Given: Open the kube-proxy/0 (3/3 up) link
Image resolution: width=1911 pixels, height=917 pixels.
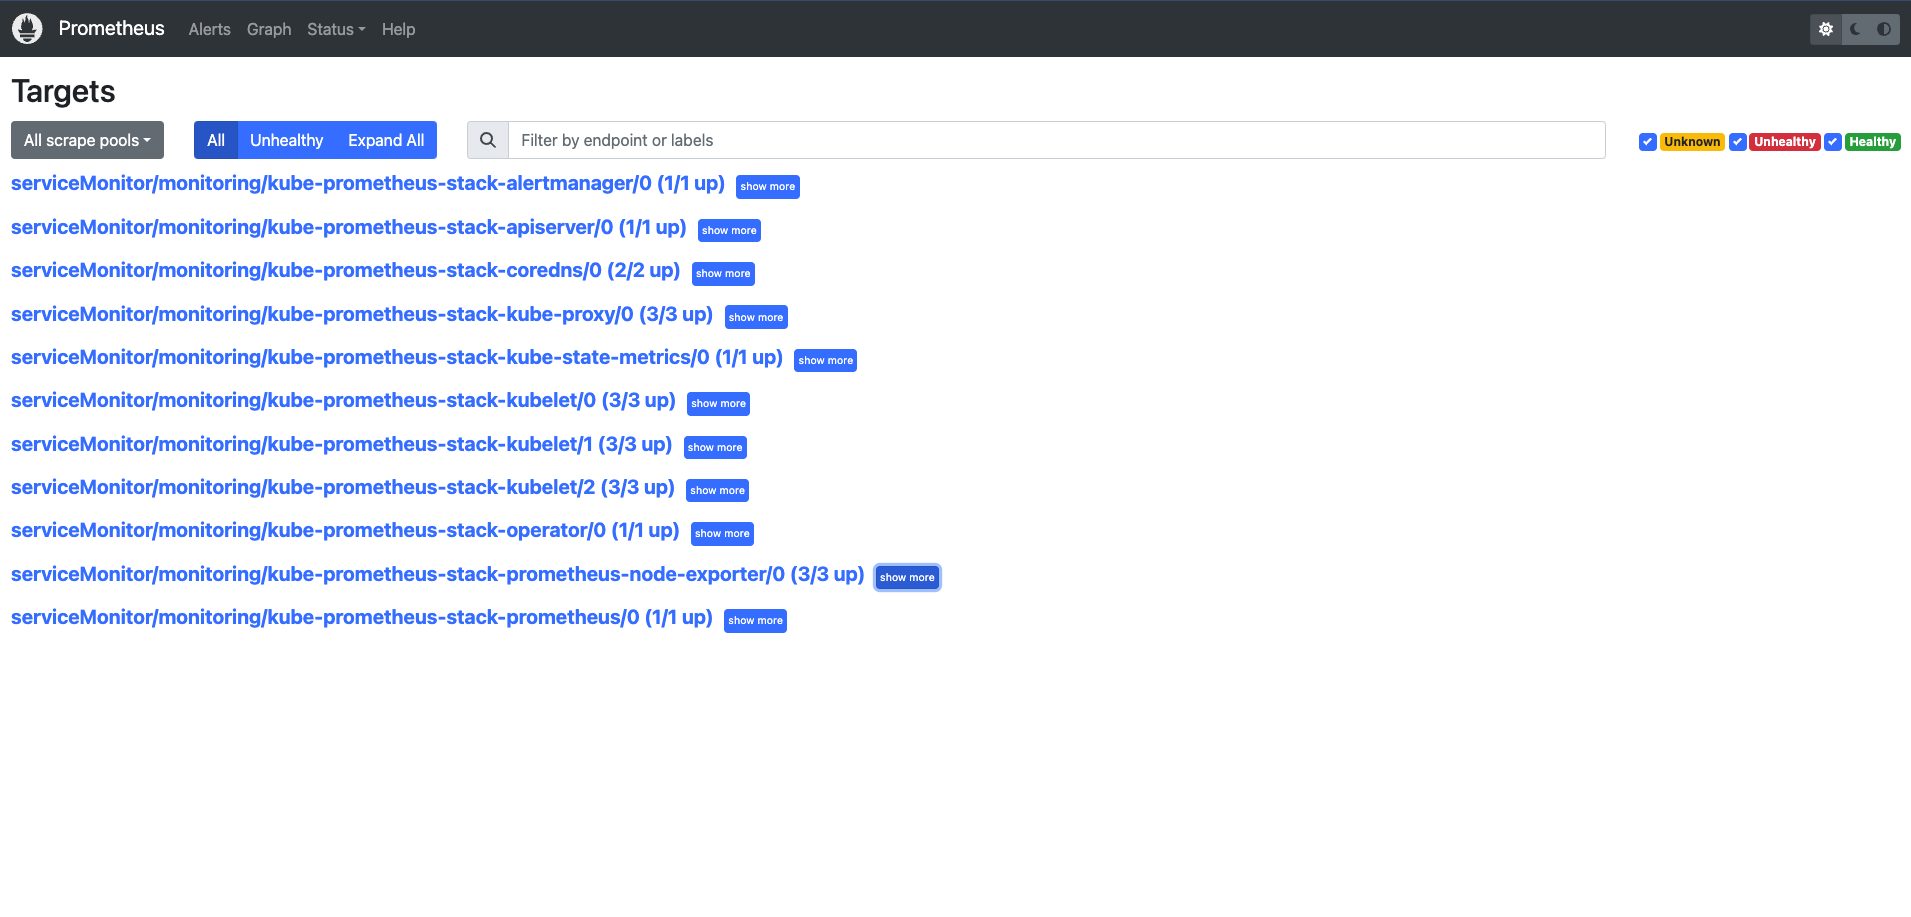Looking at the screenshot, I should pos(362,315).
